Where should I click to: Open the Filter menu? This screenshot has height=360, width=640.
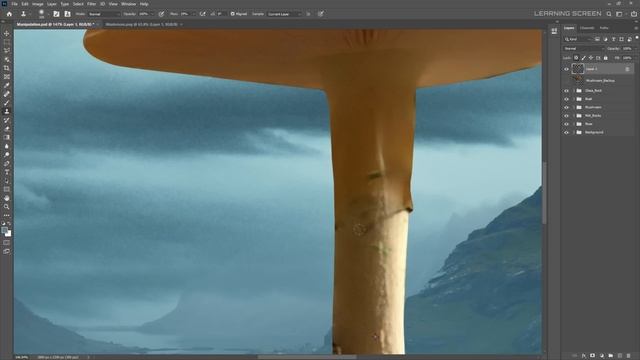(x=91, y=4)
